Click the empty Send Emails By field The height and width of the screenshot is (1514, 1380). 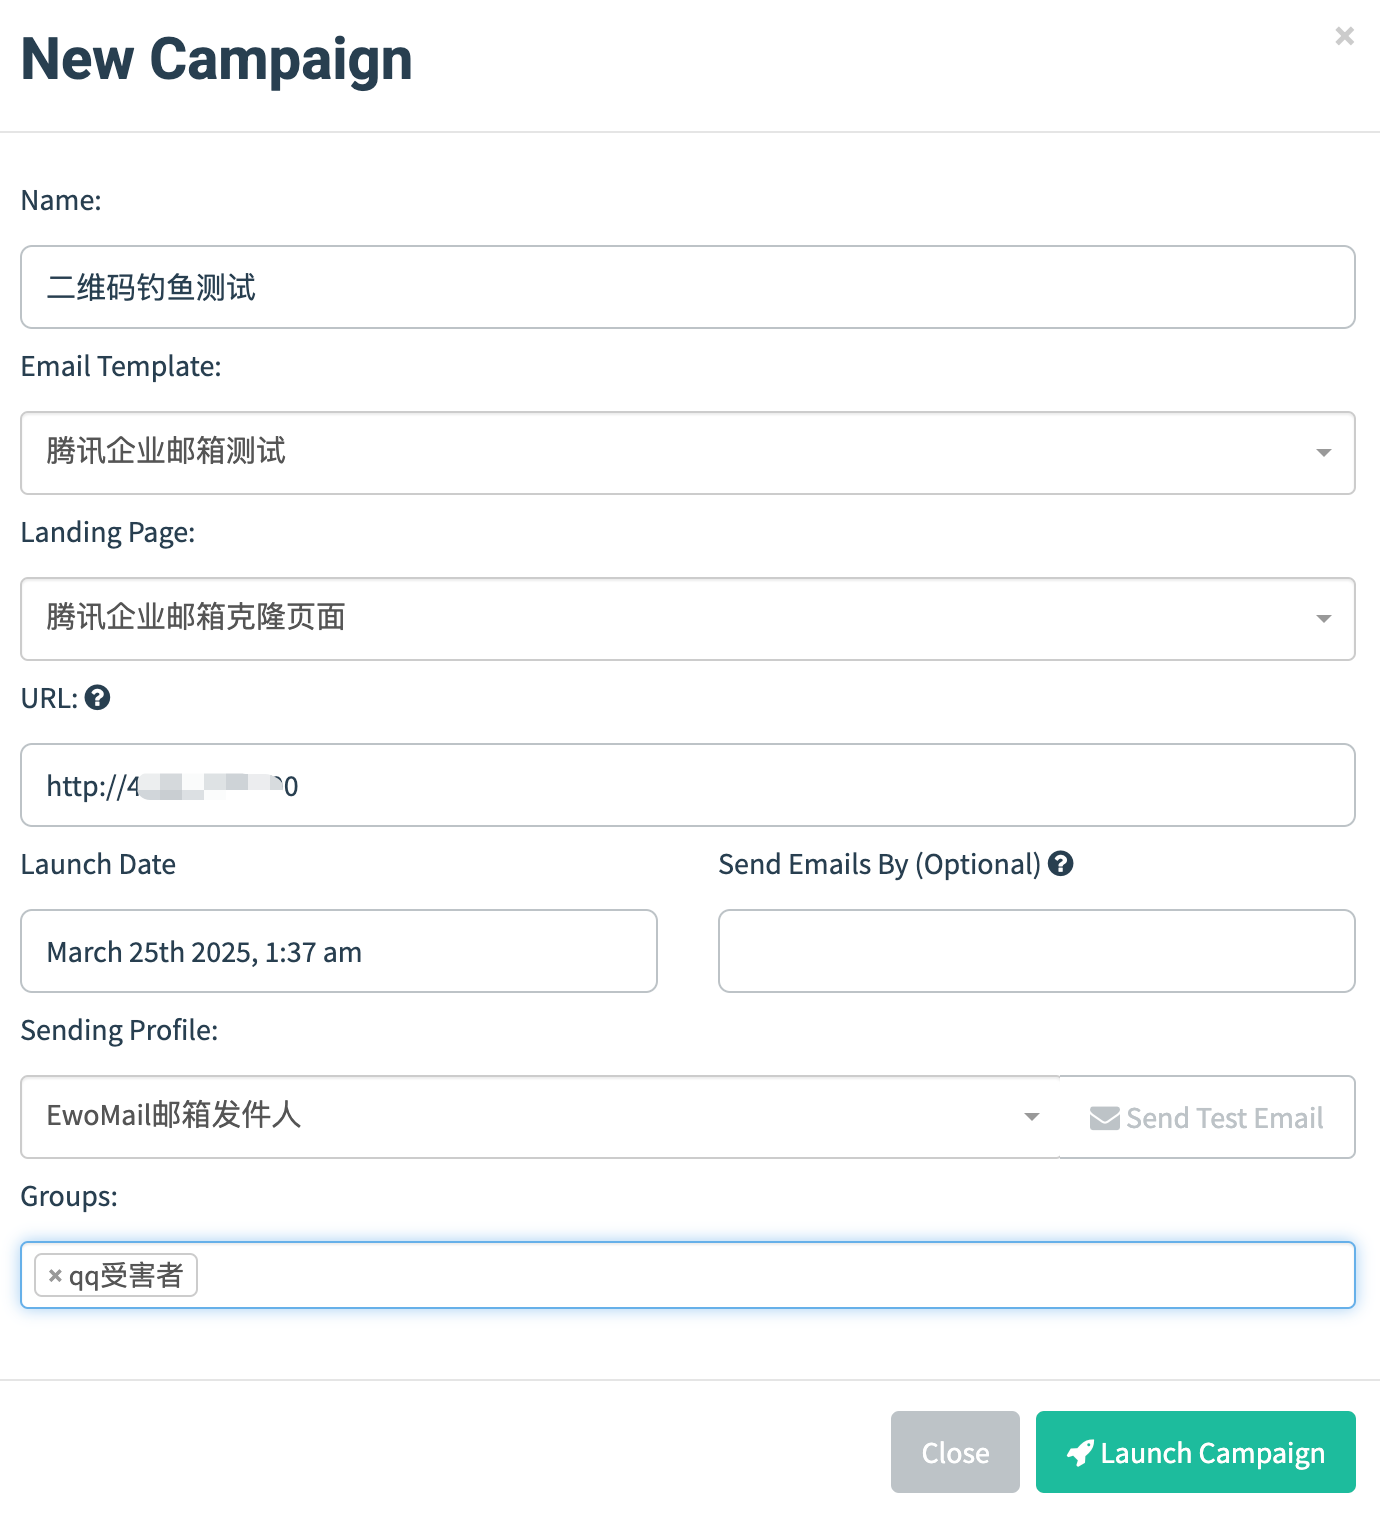(x=1036, y=951)
